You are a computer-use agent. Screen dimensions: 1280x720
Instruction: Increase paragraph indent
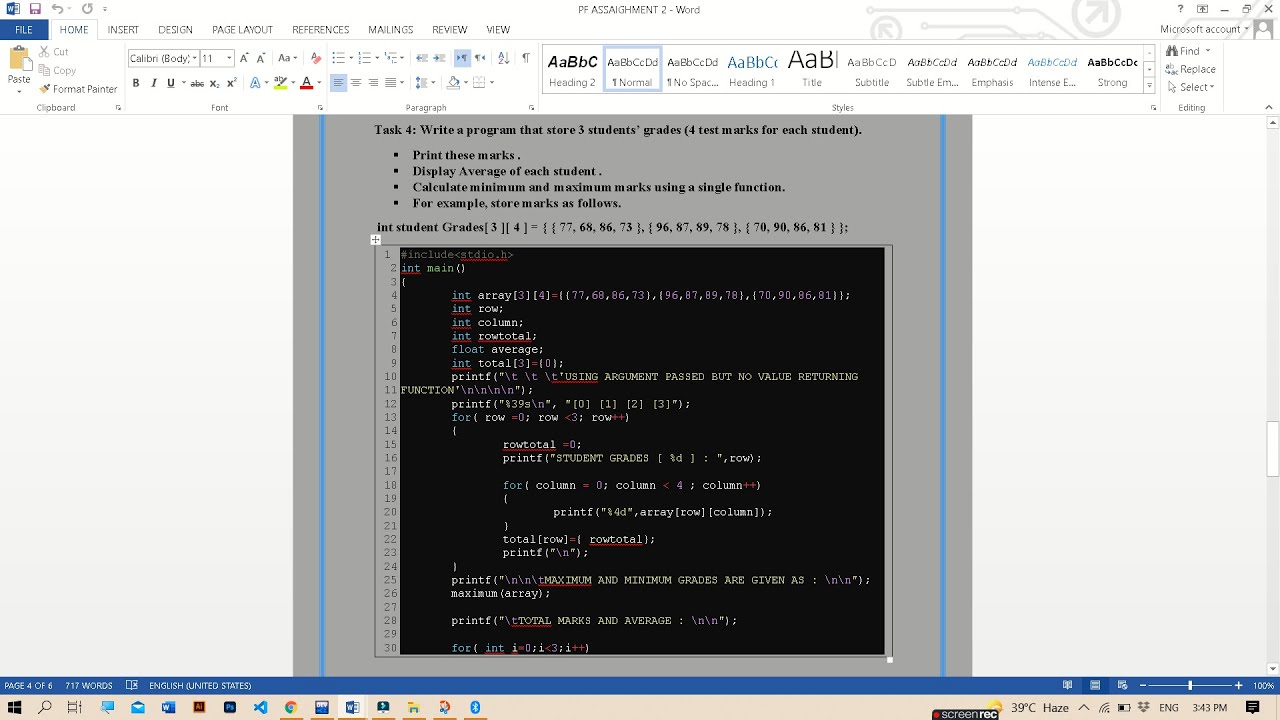(x=440, y=58)
